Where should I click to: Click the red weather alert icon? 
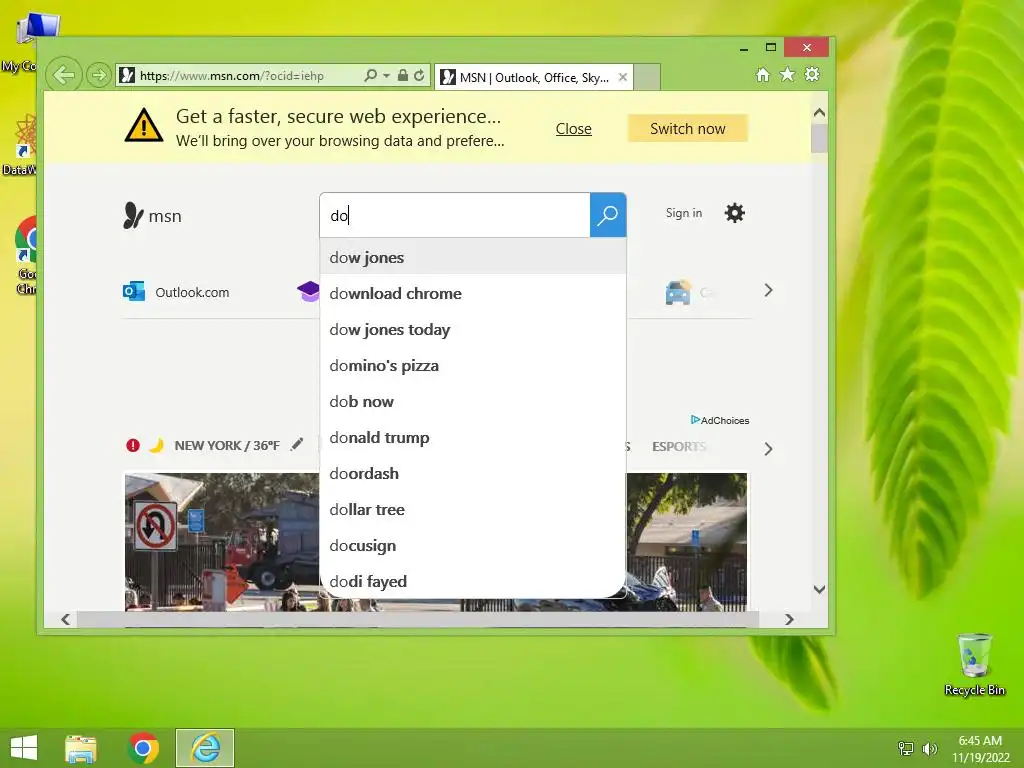point(133,445)
